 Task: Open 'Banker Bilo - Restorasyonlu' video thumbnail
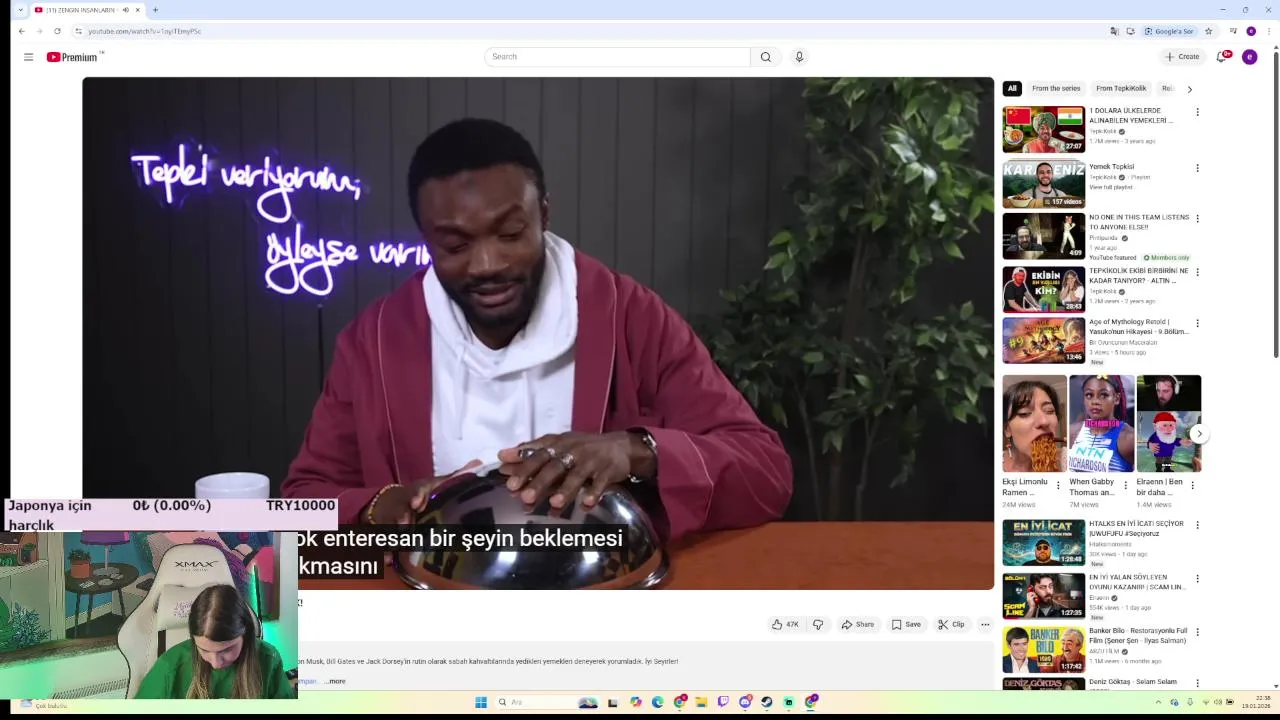click(1043, 649)
